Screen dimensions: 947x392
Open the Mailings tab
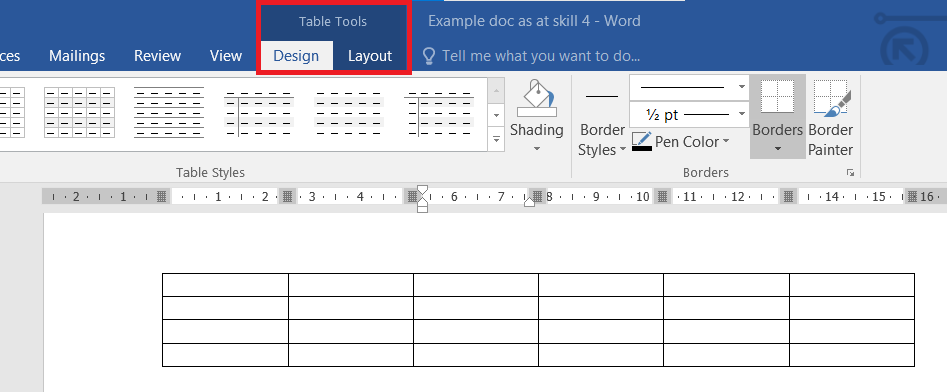click(77, 56)
